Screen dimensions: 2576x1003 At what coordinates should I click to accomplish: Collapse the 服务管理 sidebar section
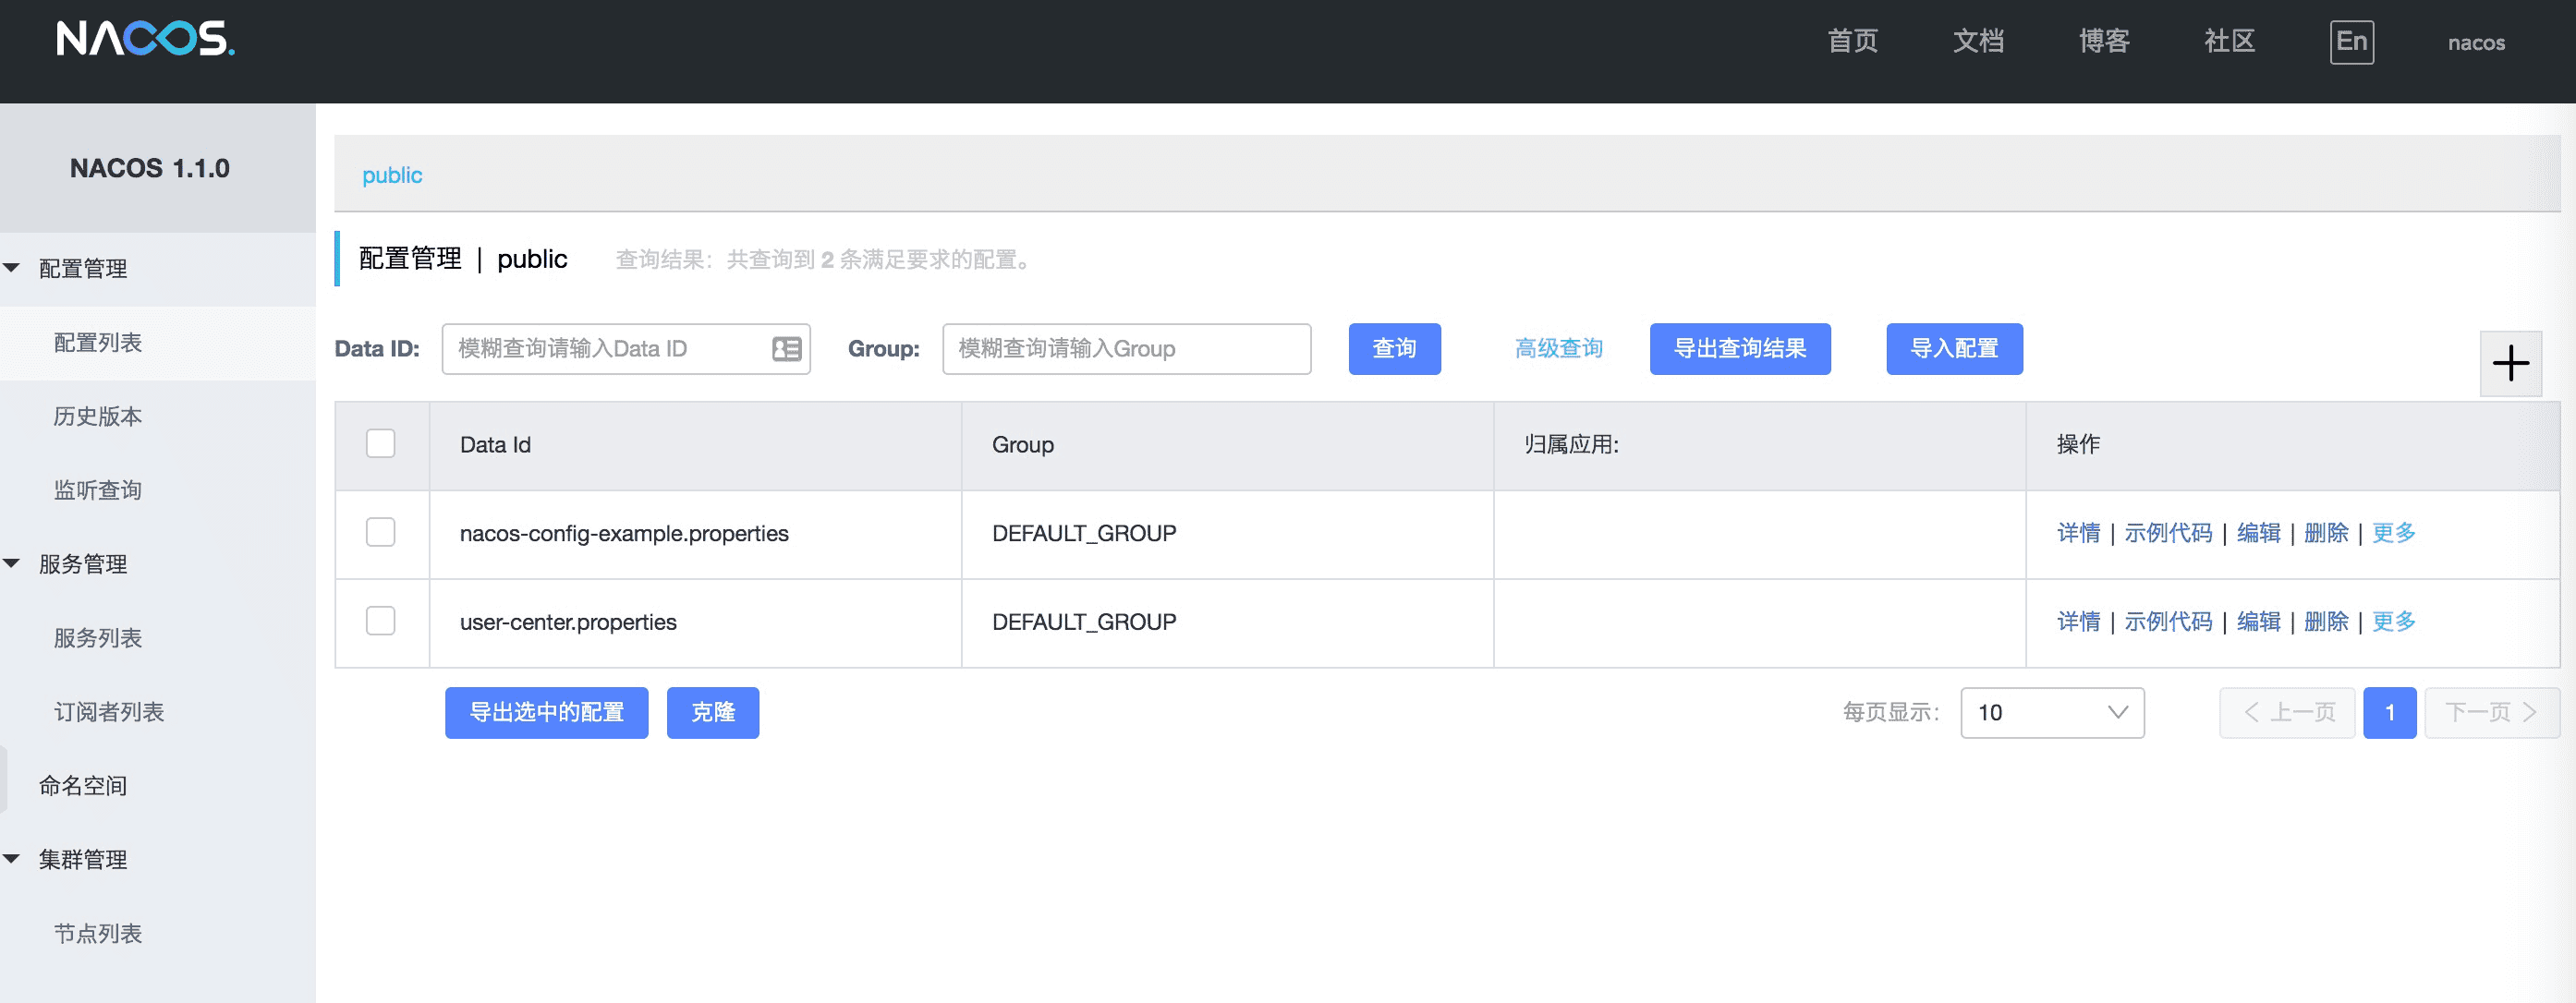[12, 564]
